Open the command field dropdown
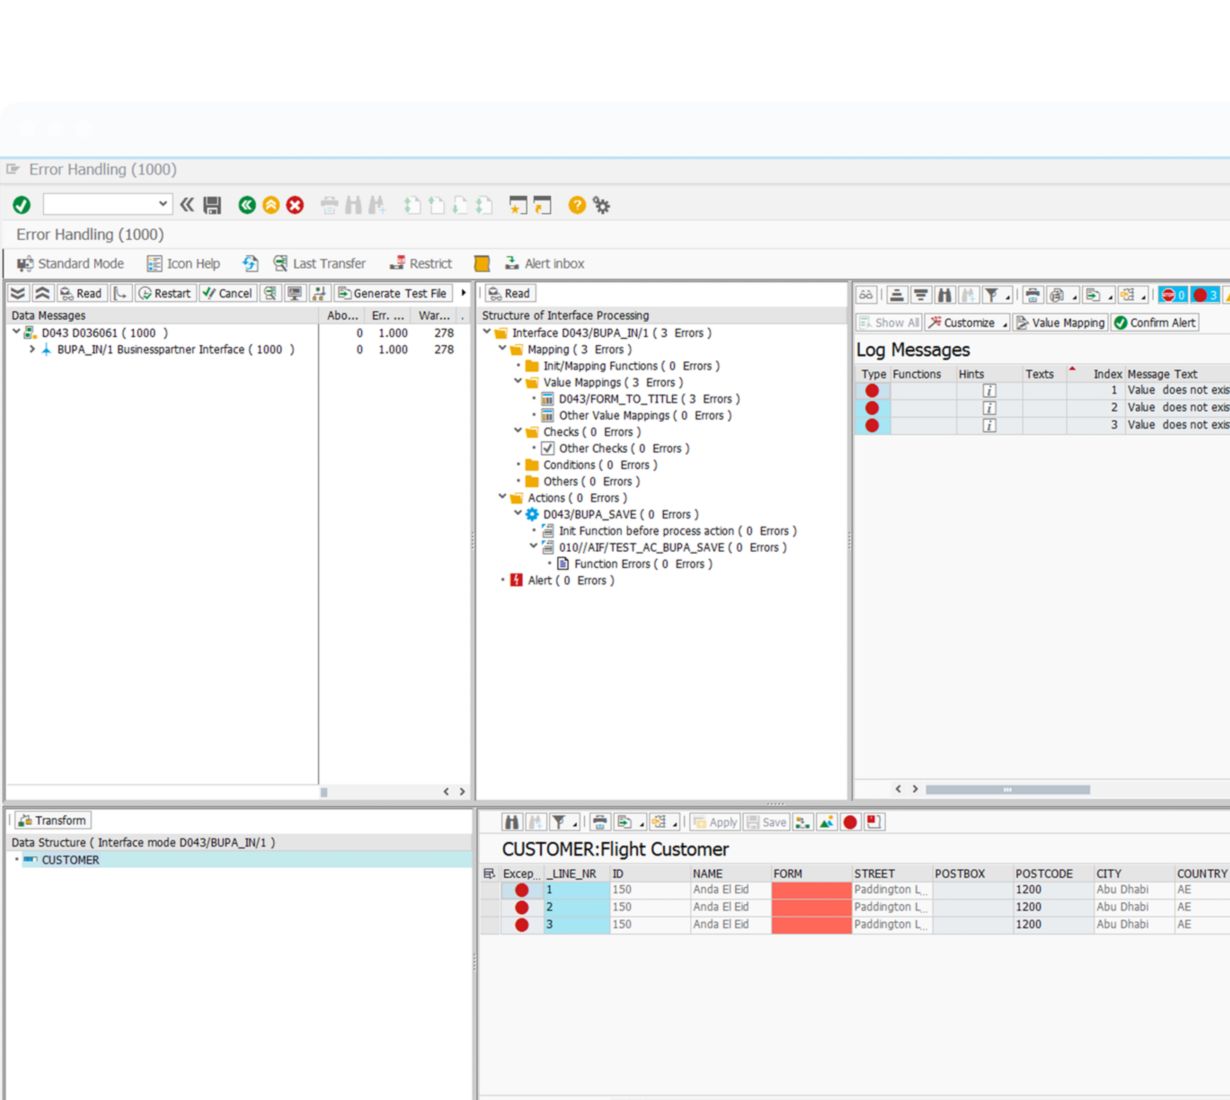The height and width of the screenshot is (1100, 1230). pyautogui.click(x=163, y=204)
